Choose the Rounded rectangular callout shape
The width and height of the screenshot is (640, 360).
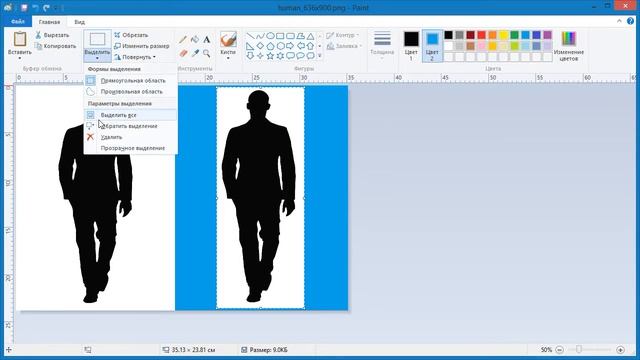tap(290, 56)
